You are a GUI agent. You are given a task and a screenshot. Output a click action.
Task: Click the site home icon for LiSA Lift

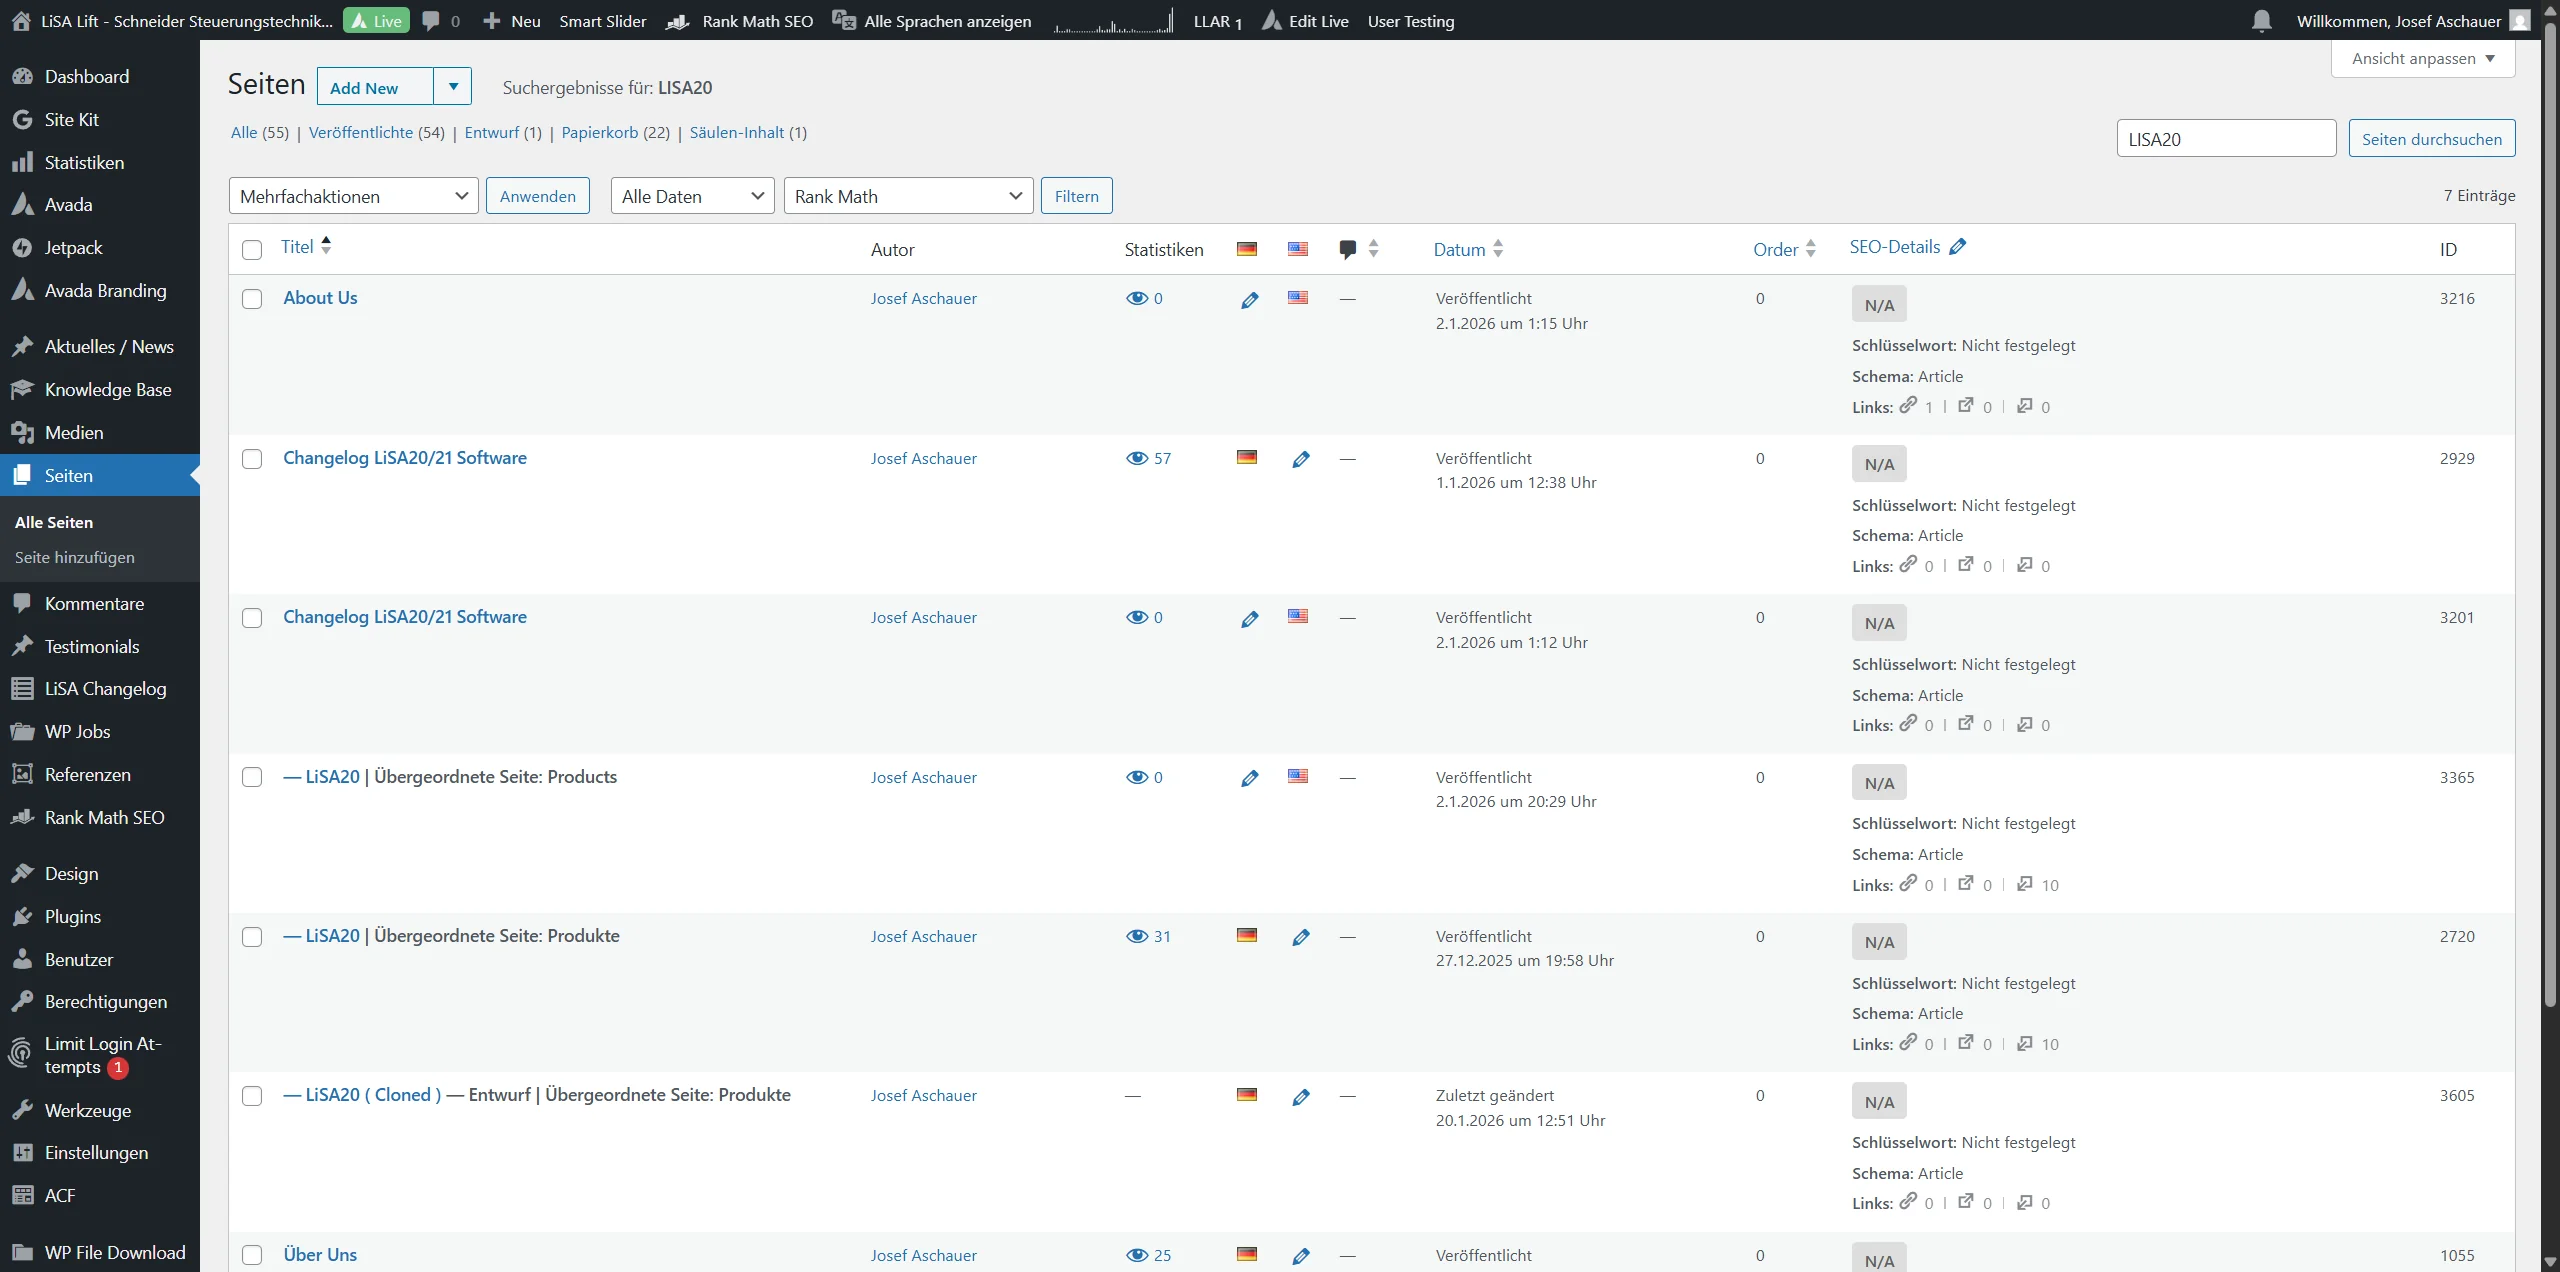(20, 20)
